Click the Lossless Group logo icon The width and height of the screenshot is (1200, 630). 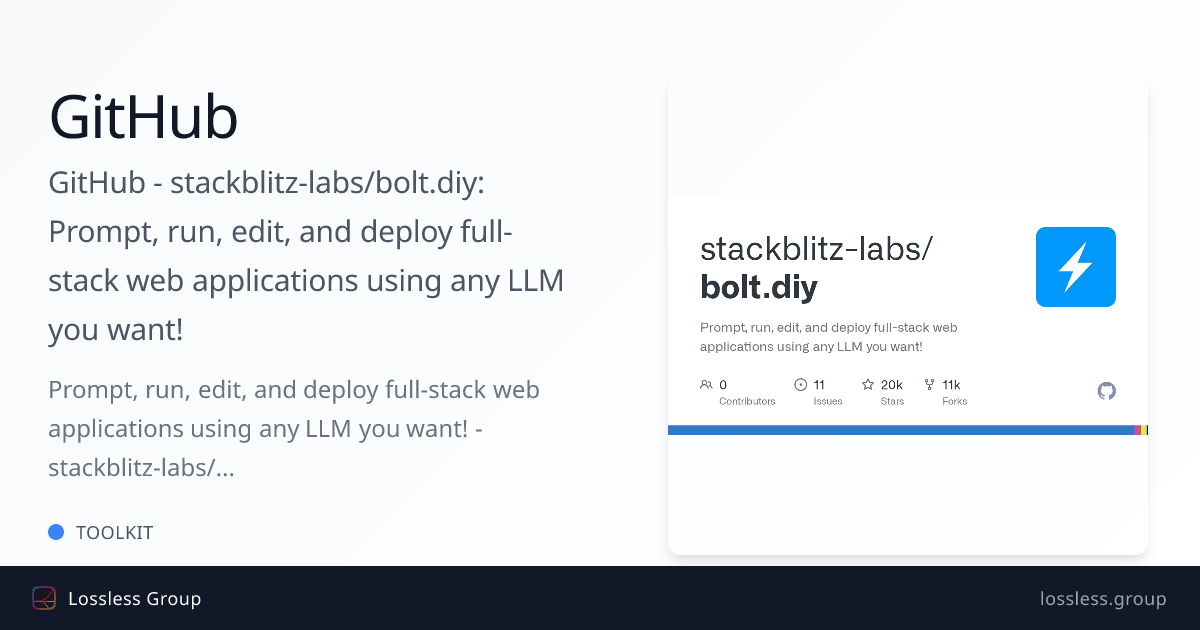click(x=44, y=598)
